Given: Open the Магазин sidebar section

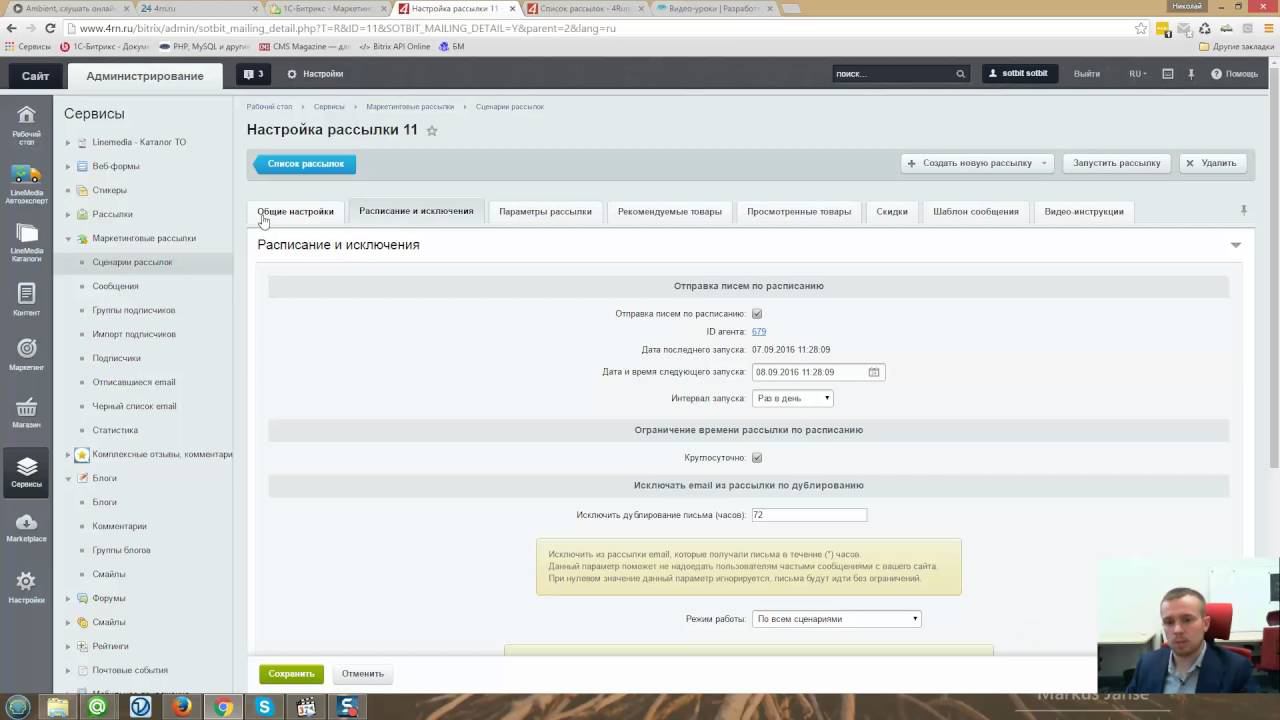Looking at the screenshot, I should [x=26, y=412].
